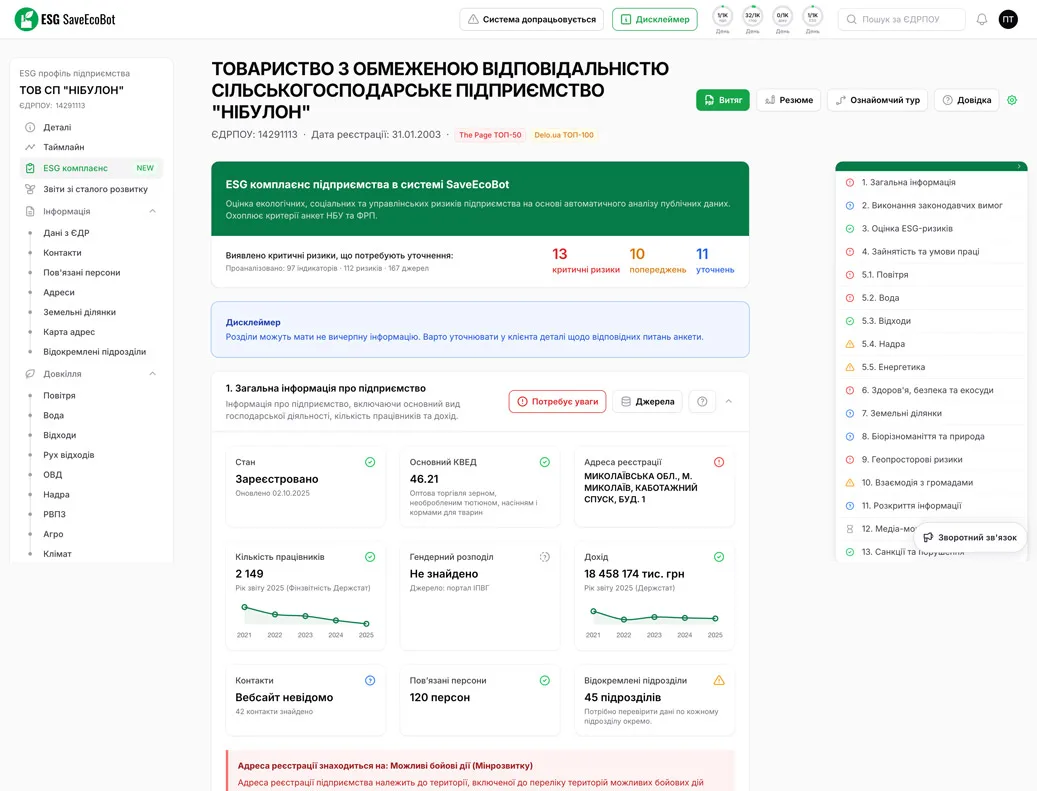Open Дані з ЄДР sidebar item
The height and width of the screenshot is (791, 1037).
(66, 233)
